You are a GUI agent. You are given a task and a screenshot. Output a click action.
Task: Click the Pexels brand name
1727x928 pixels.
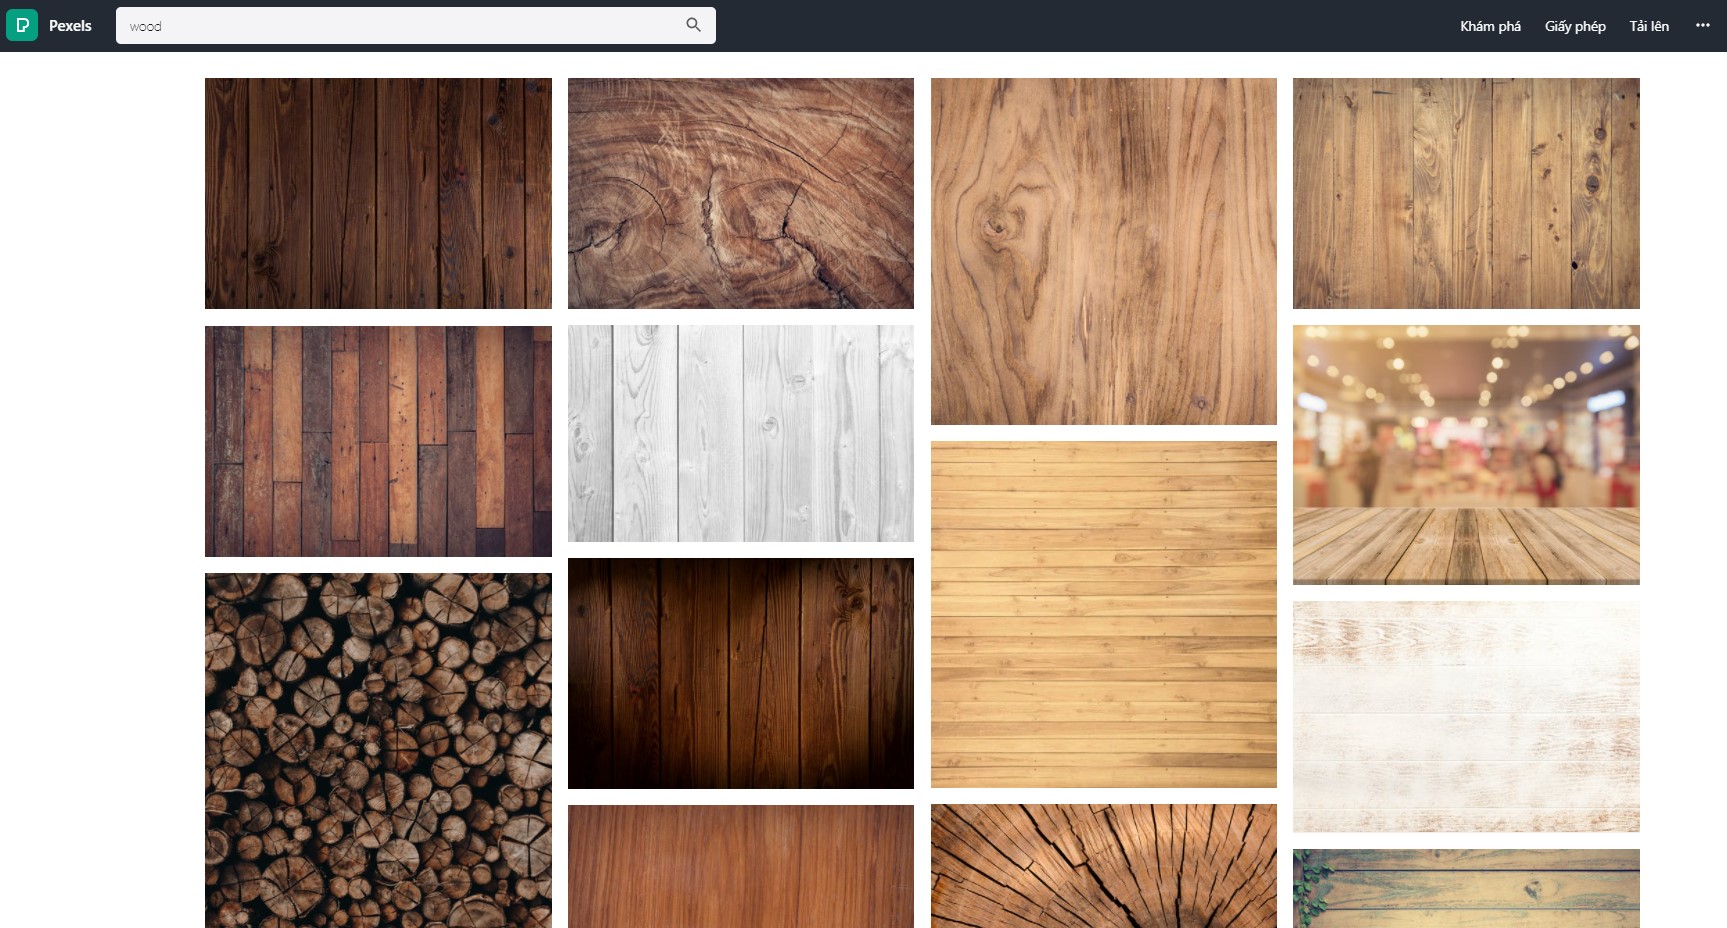[x=70, y=26]
